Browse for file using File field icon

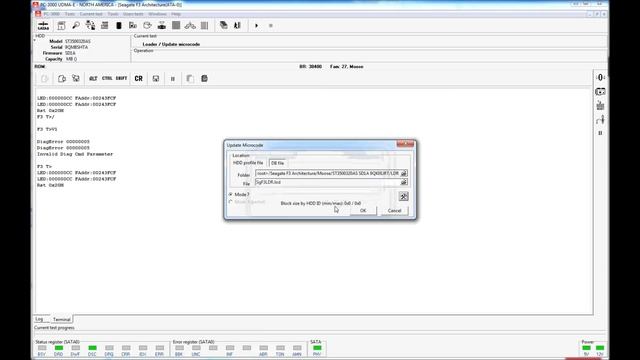[x=404, y=182]
